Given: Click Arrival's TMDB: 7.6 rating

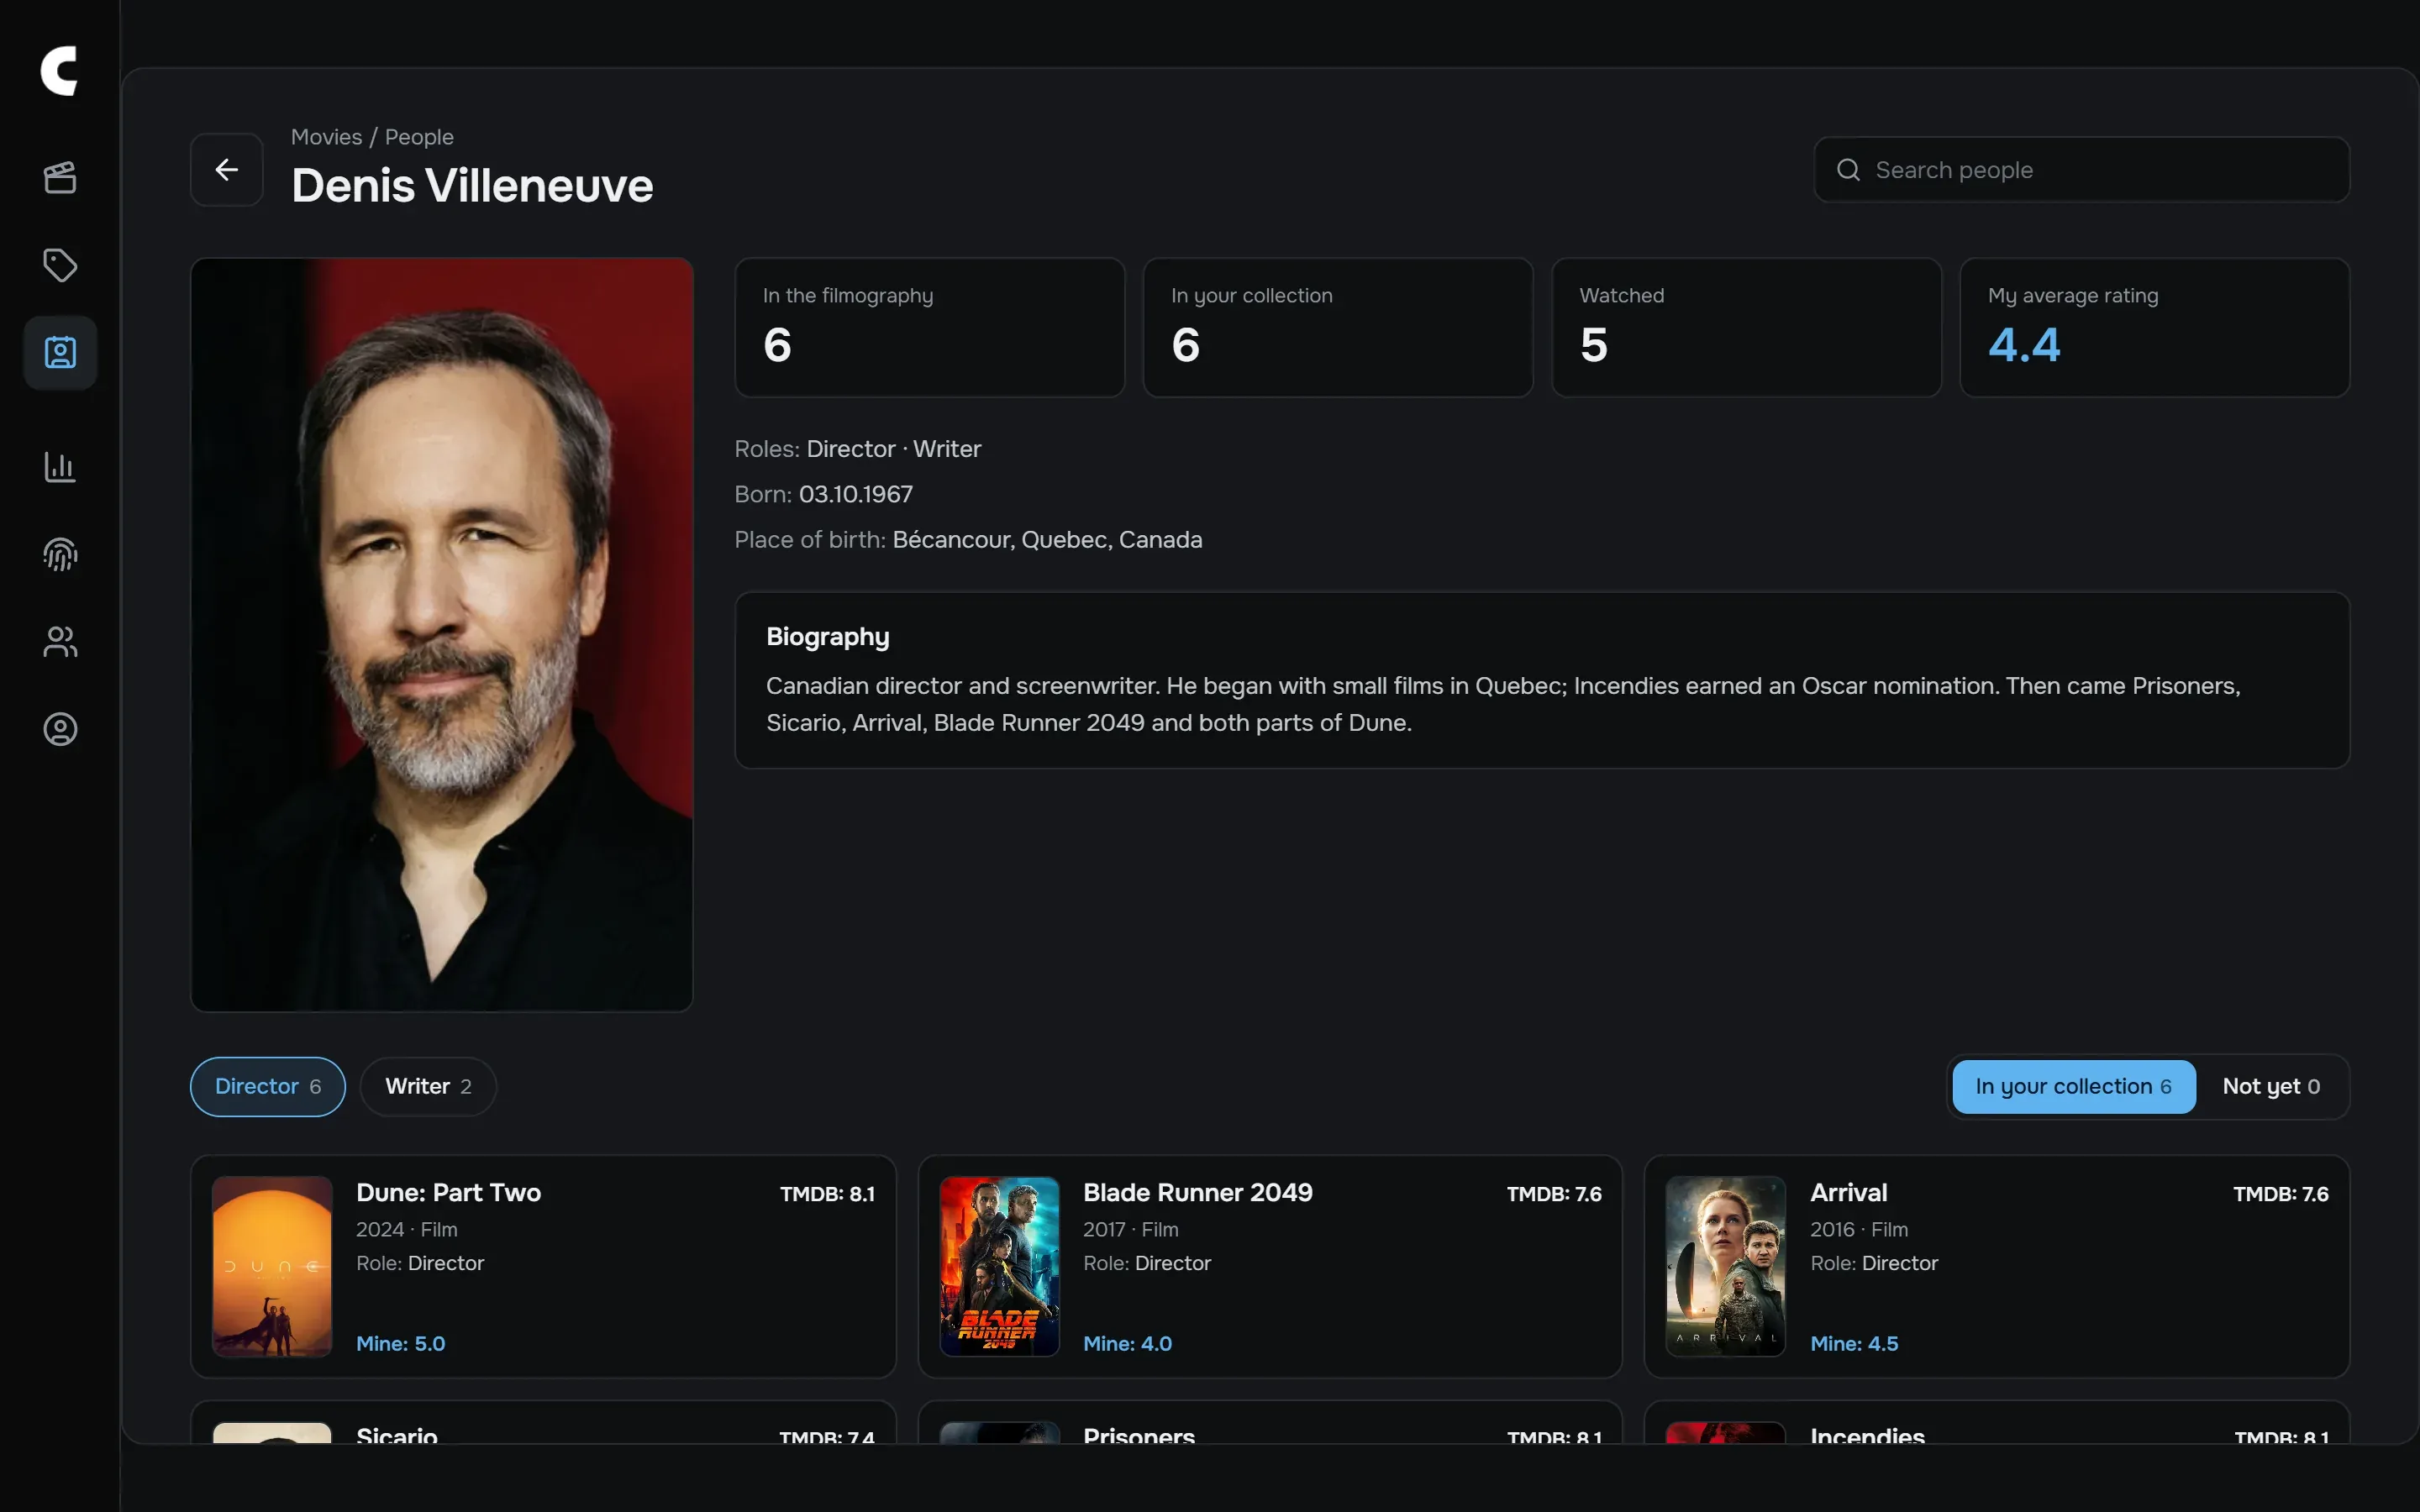Looking at the screenshot, I should point(2281,1194).
